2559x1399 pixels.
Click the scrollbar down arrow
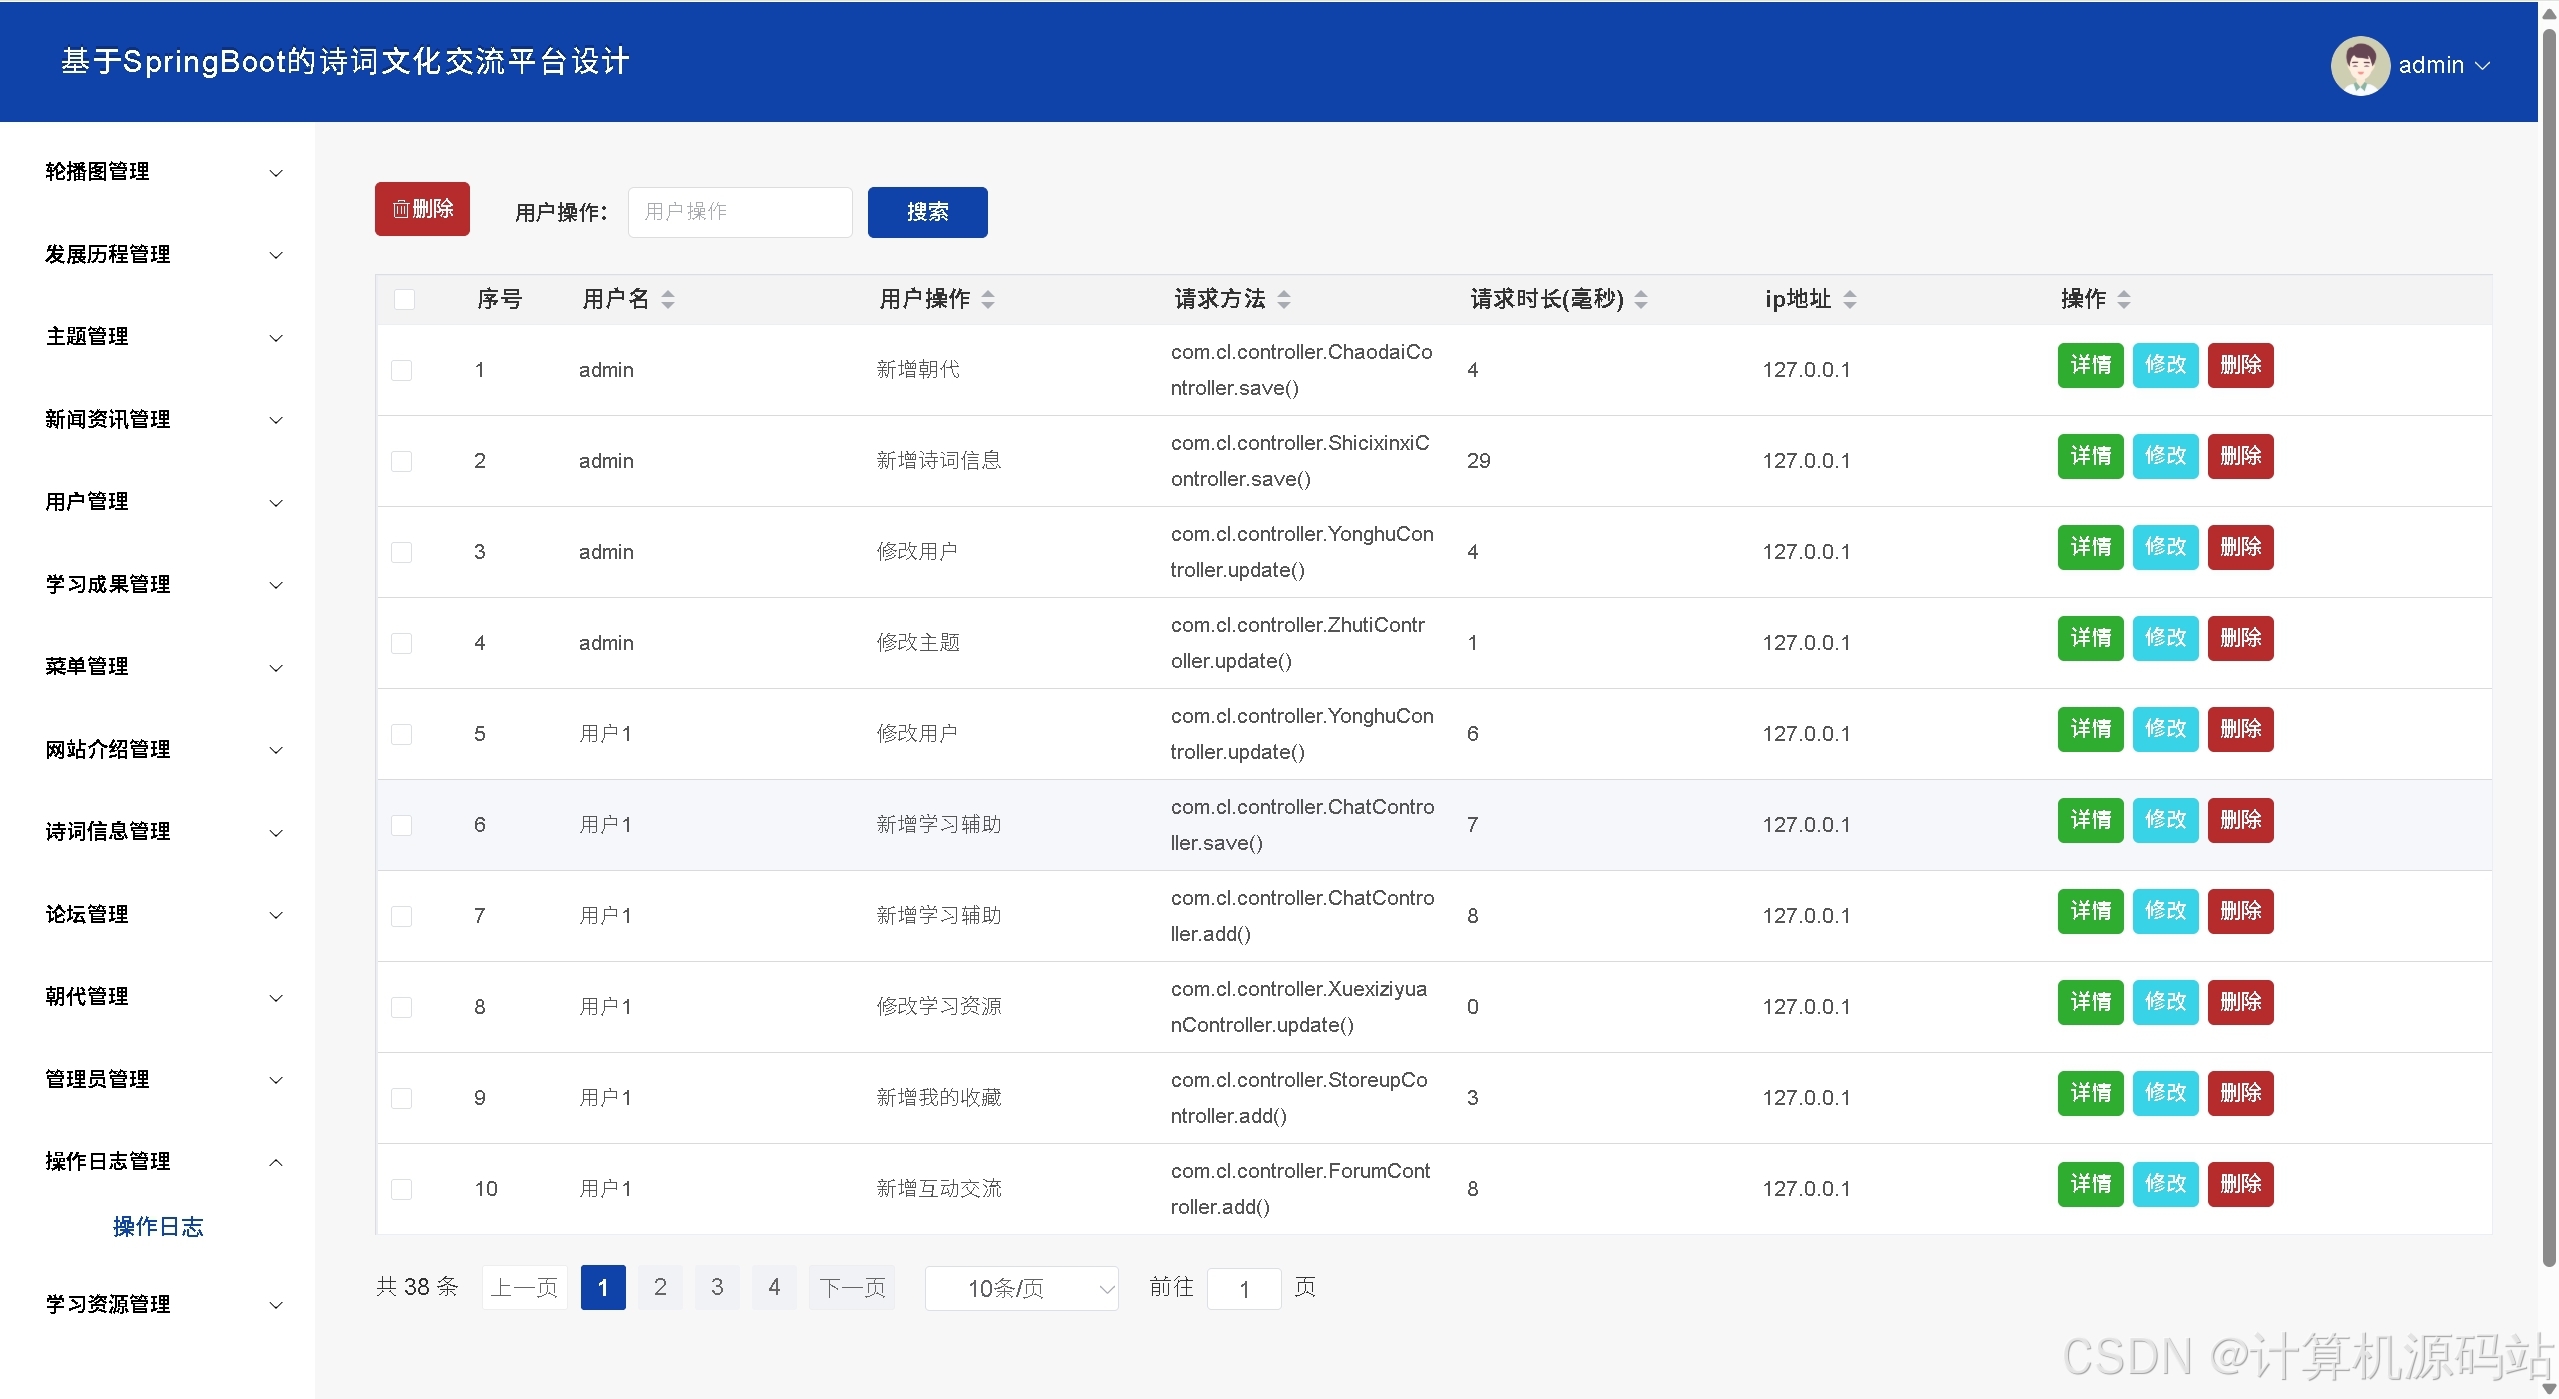click(x=2549, y=1388)
